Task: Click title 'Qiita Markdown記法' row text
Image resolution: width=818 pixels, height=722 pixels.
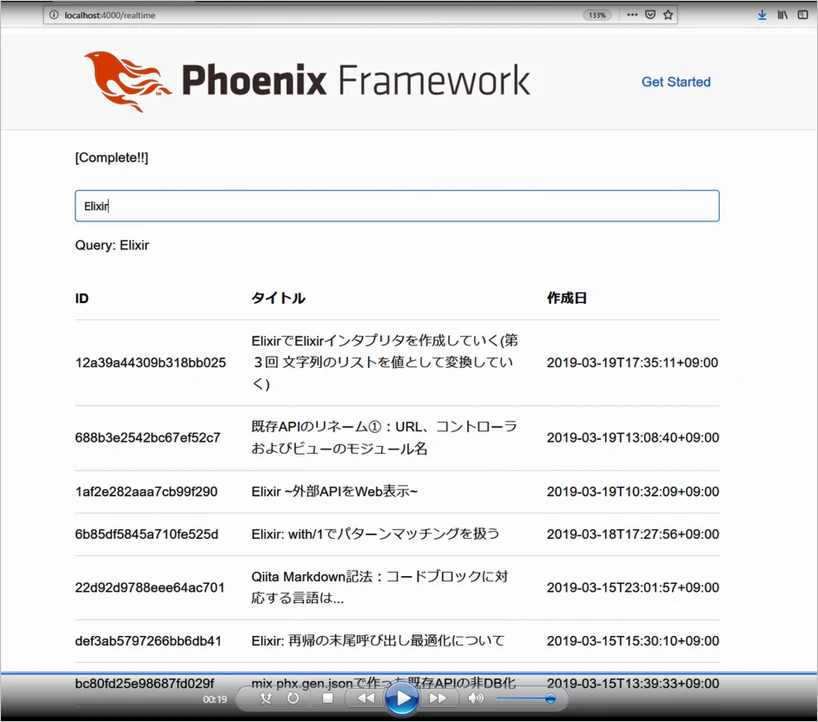Action: tap(380, 587)
